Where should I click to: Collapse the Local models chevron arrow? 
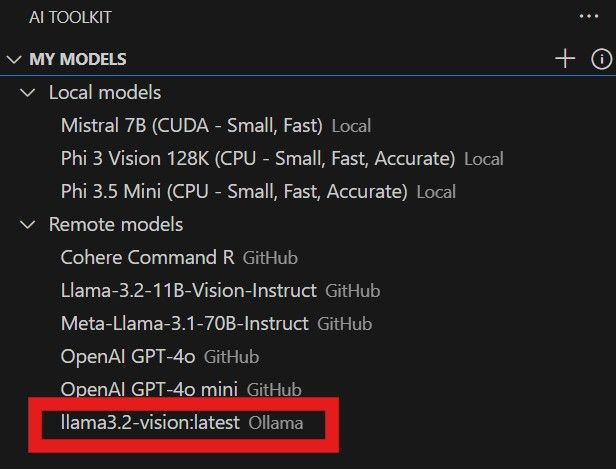tap(29, 93)
